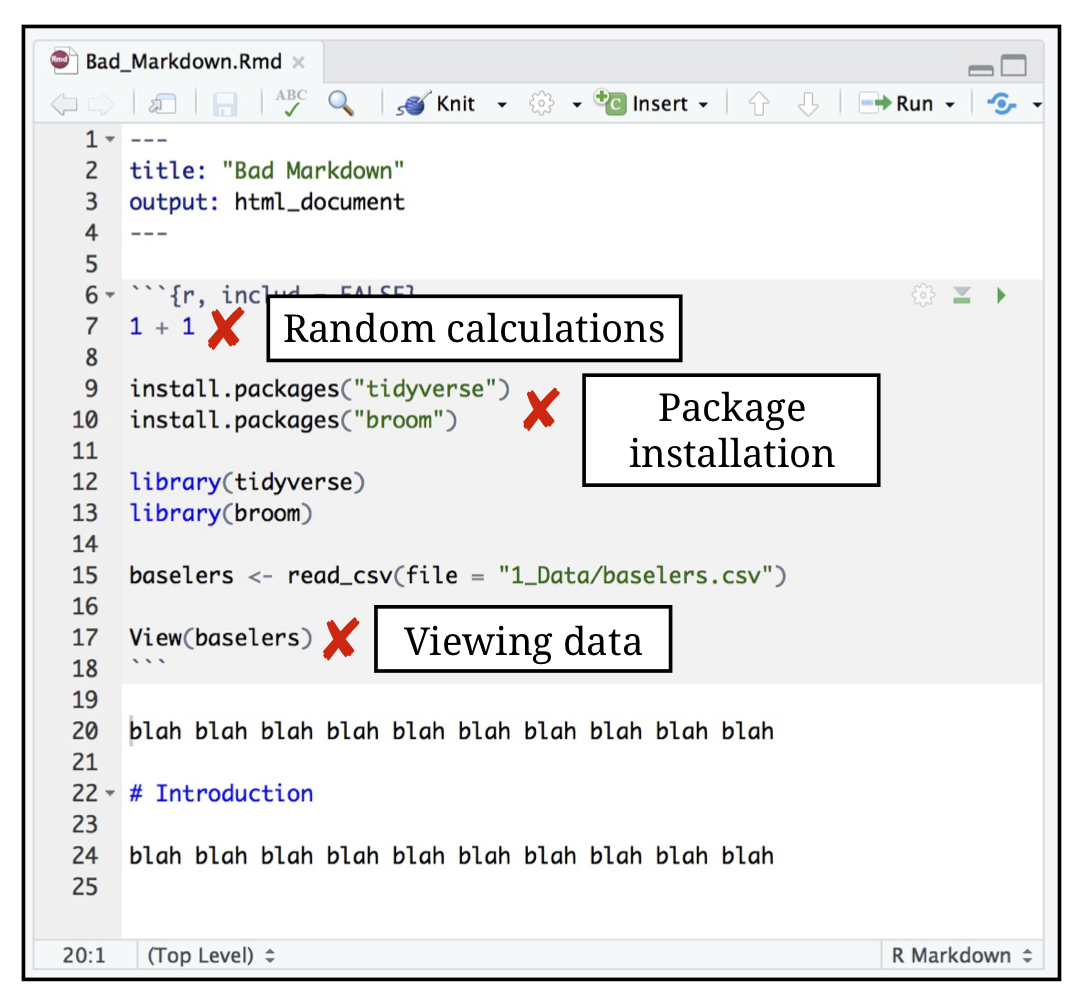Show document in new window
Image resolution: width=1078 pixels, height=993 pixels.
163,105
